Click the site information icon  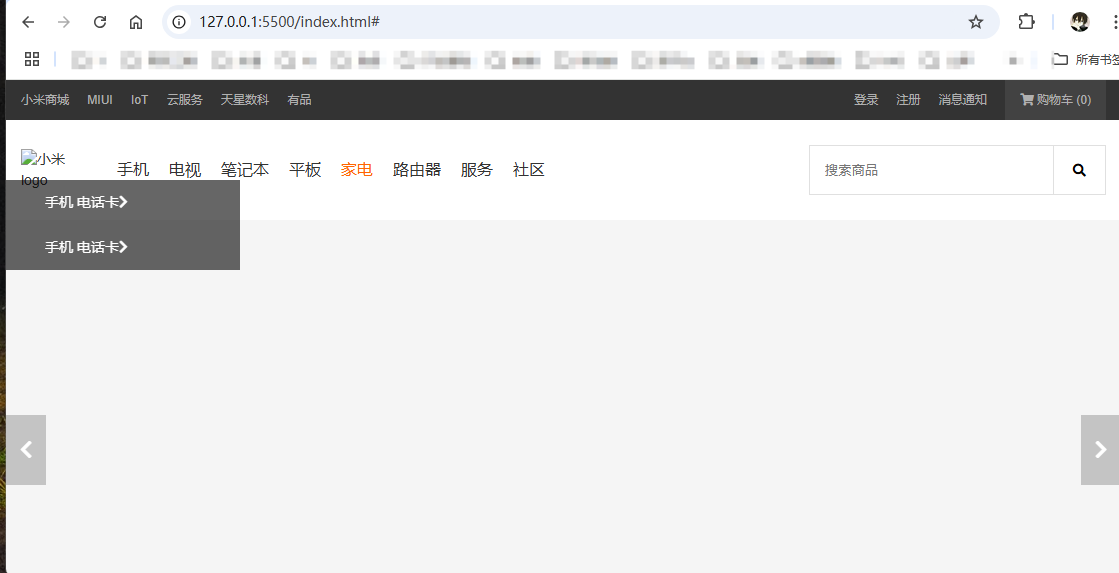coord(179,22)
